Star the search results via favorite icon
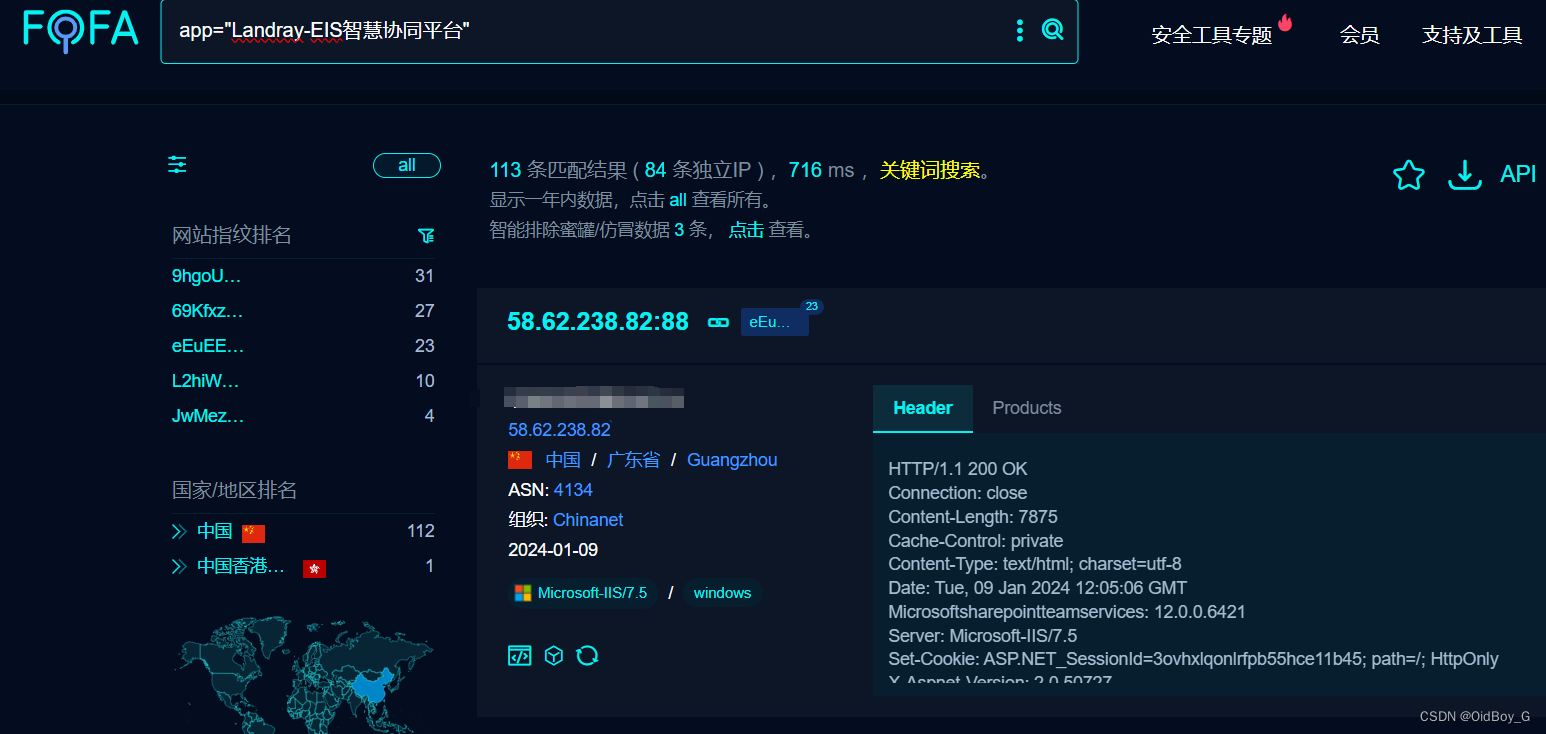The height and width of the screenshot is (734, 1546). tap(1408, 173)
